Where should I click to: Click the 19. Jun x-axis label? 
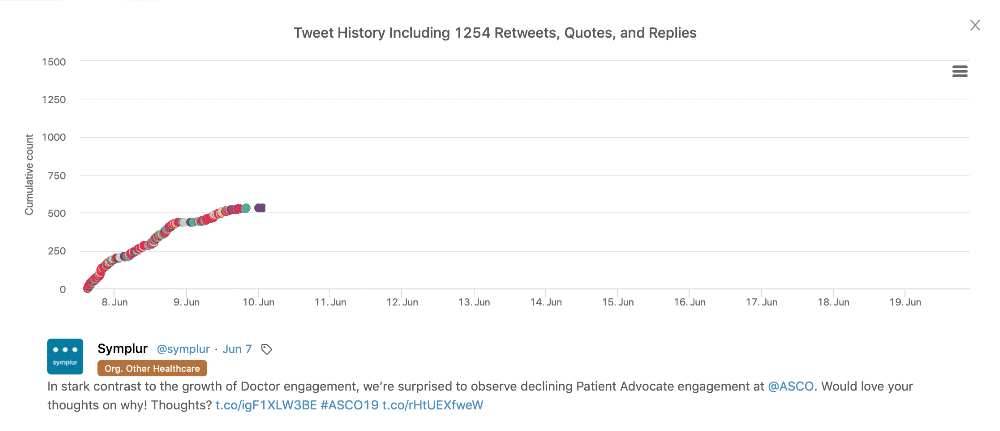pyautogui.click(x=905, y=302)
